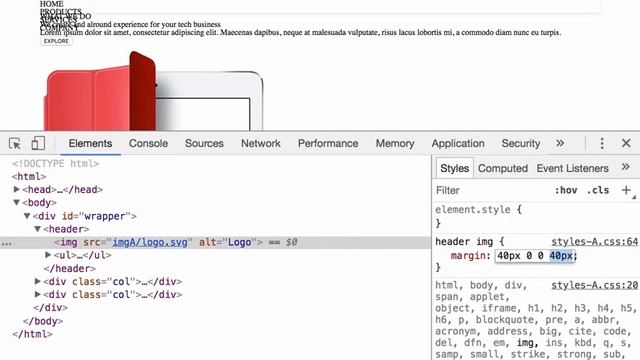This screenshot has height=360, width=640.
Task: Click the HOME navigation link
Action: (51, 4)
